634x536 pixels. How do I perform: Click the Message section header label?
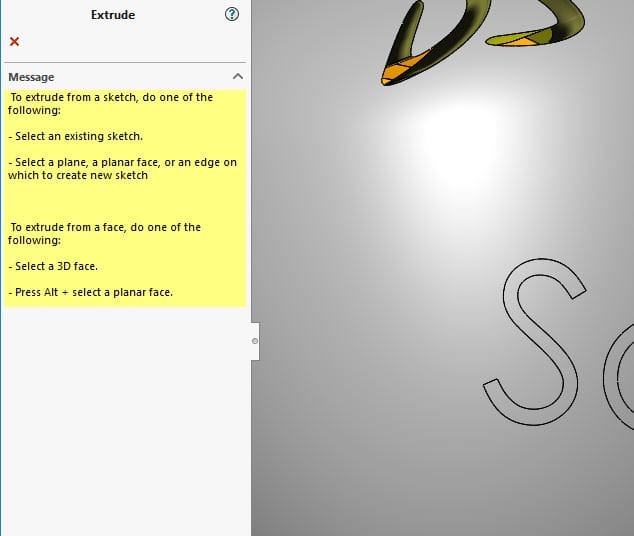click(32, 77)
